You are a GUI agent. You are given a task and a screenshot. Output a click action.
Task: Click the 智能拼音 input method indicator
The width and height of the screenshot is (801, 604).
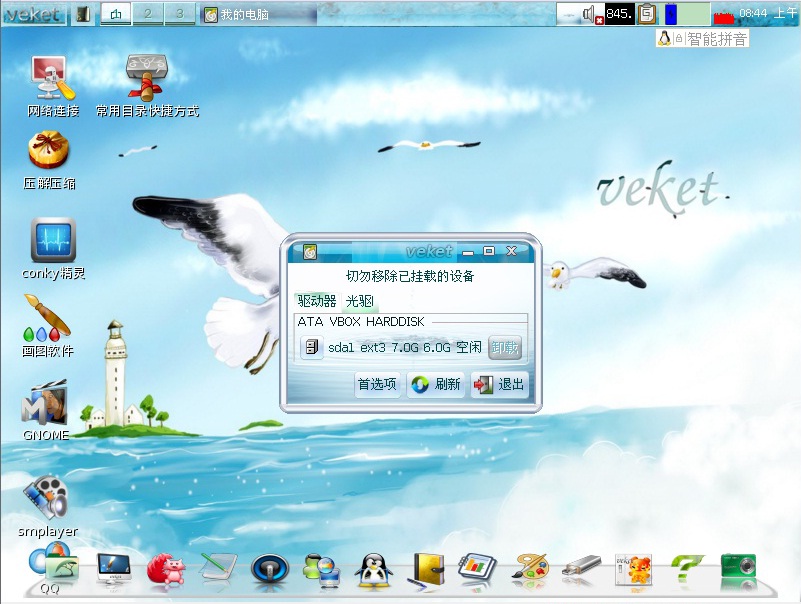pos(716,39)
